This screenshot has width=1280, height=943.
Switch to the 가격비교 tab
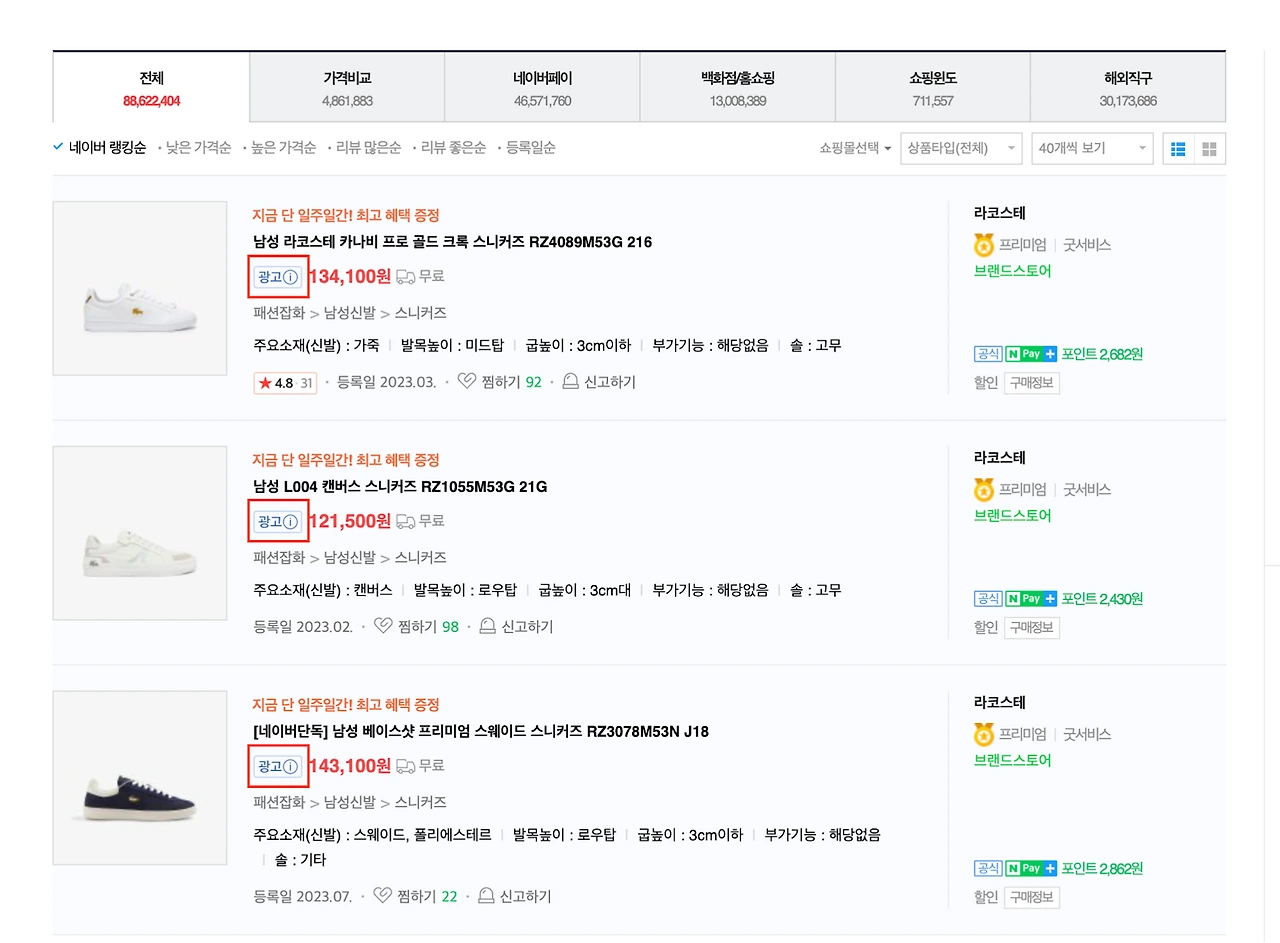(x=347, y=88)
